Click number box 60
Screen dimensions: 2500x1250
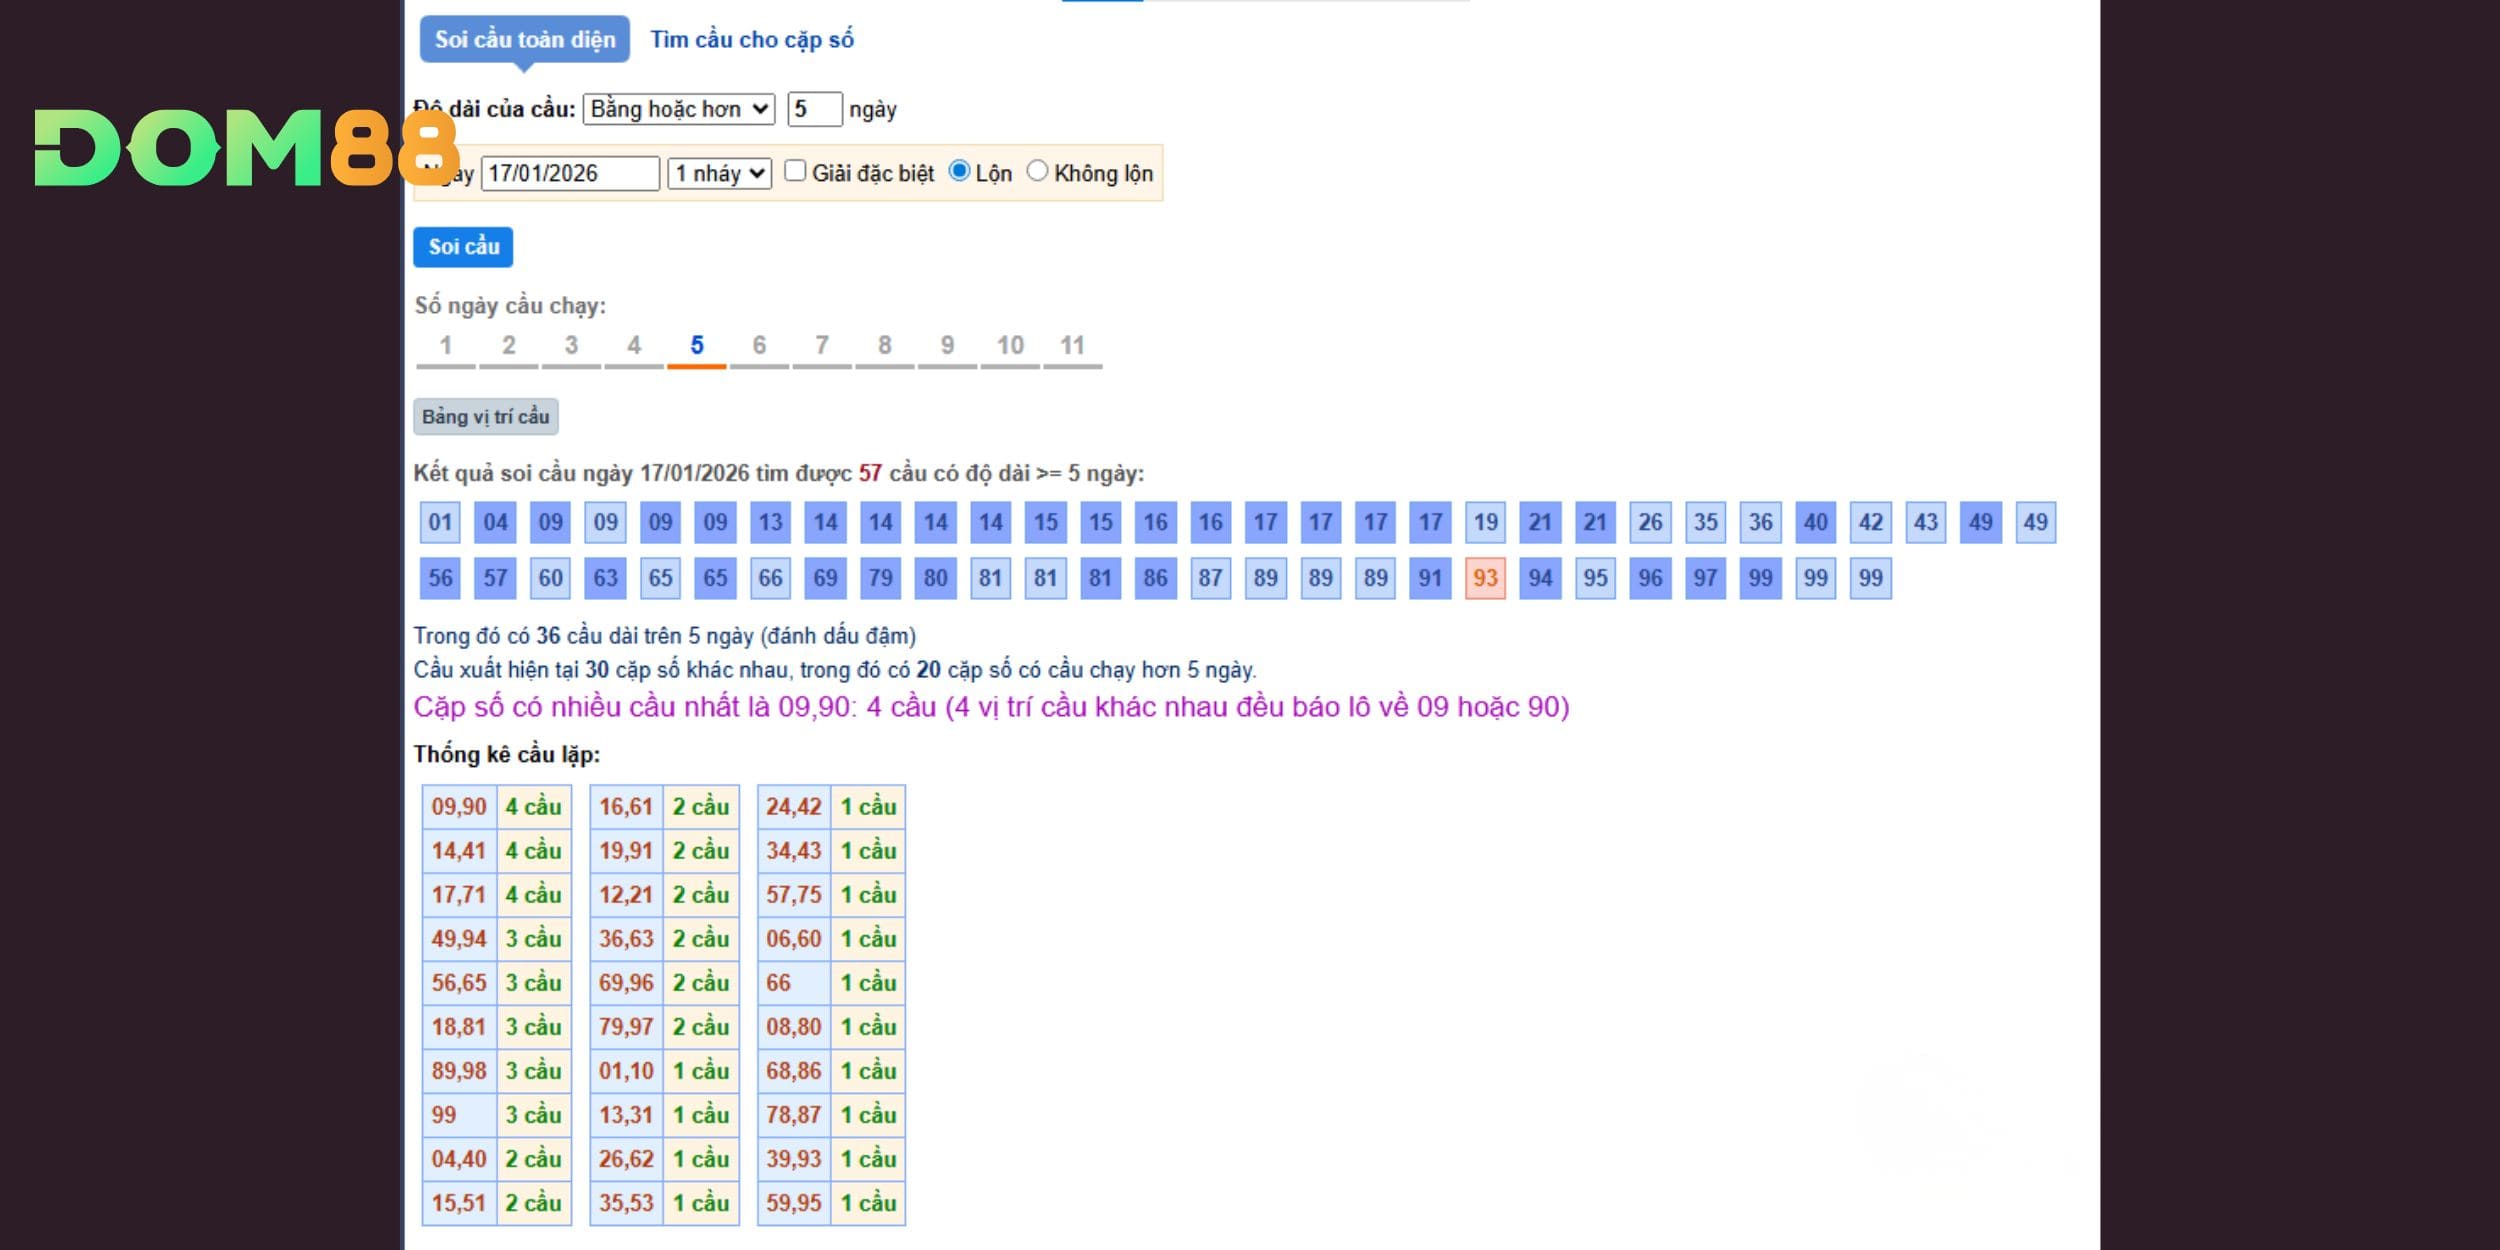point(550,578)
